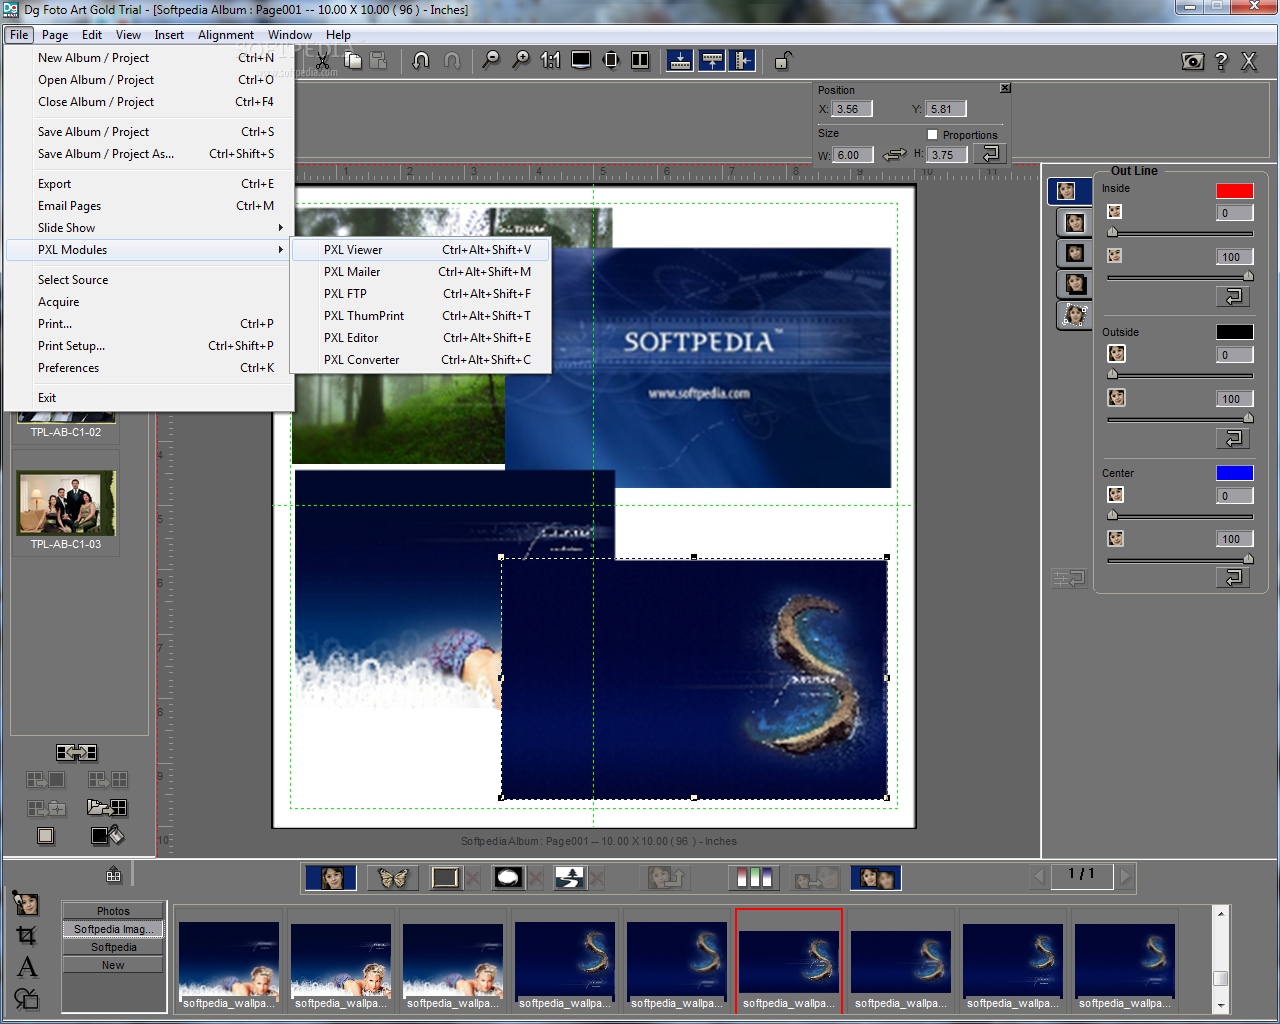Screen dimensions: 1280x1024
Task: Click the Undo arrow icon
Action: click(x=421, y=61)
